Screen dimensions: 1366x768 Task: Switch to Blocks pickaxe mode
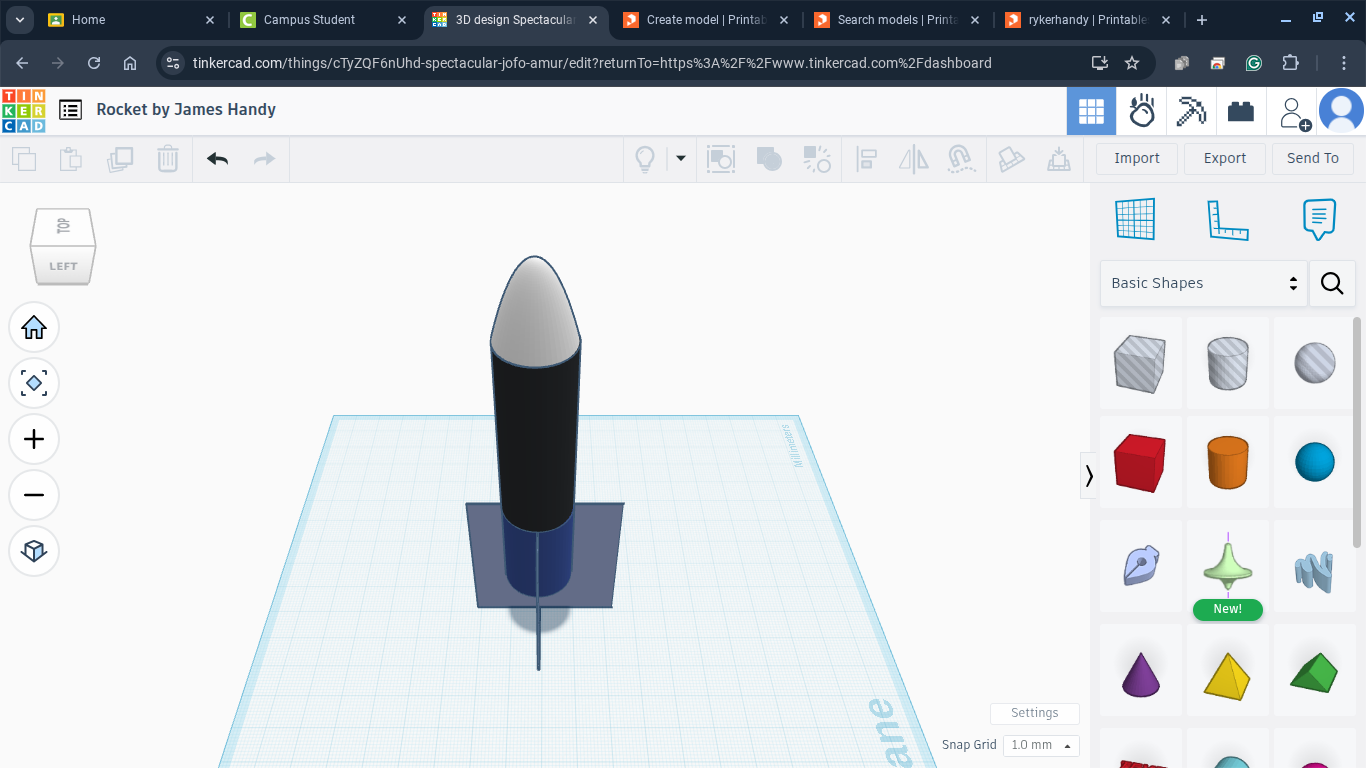tap(1191, 110)
